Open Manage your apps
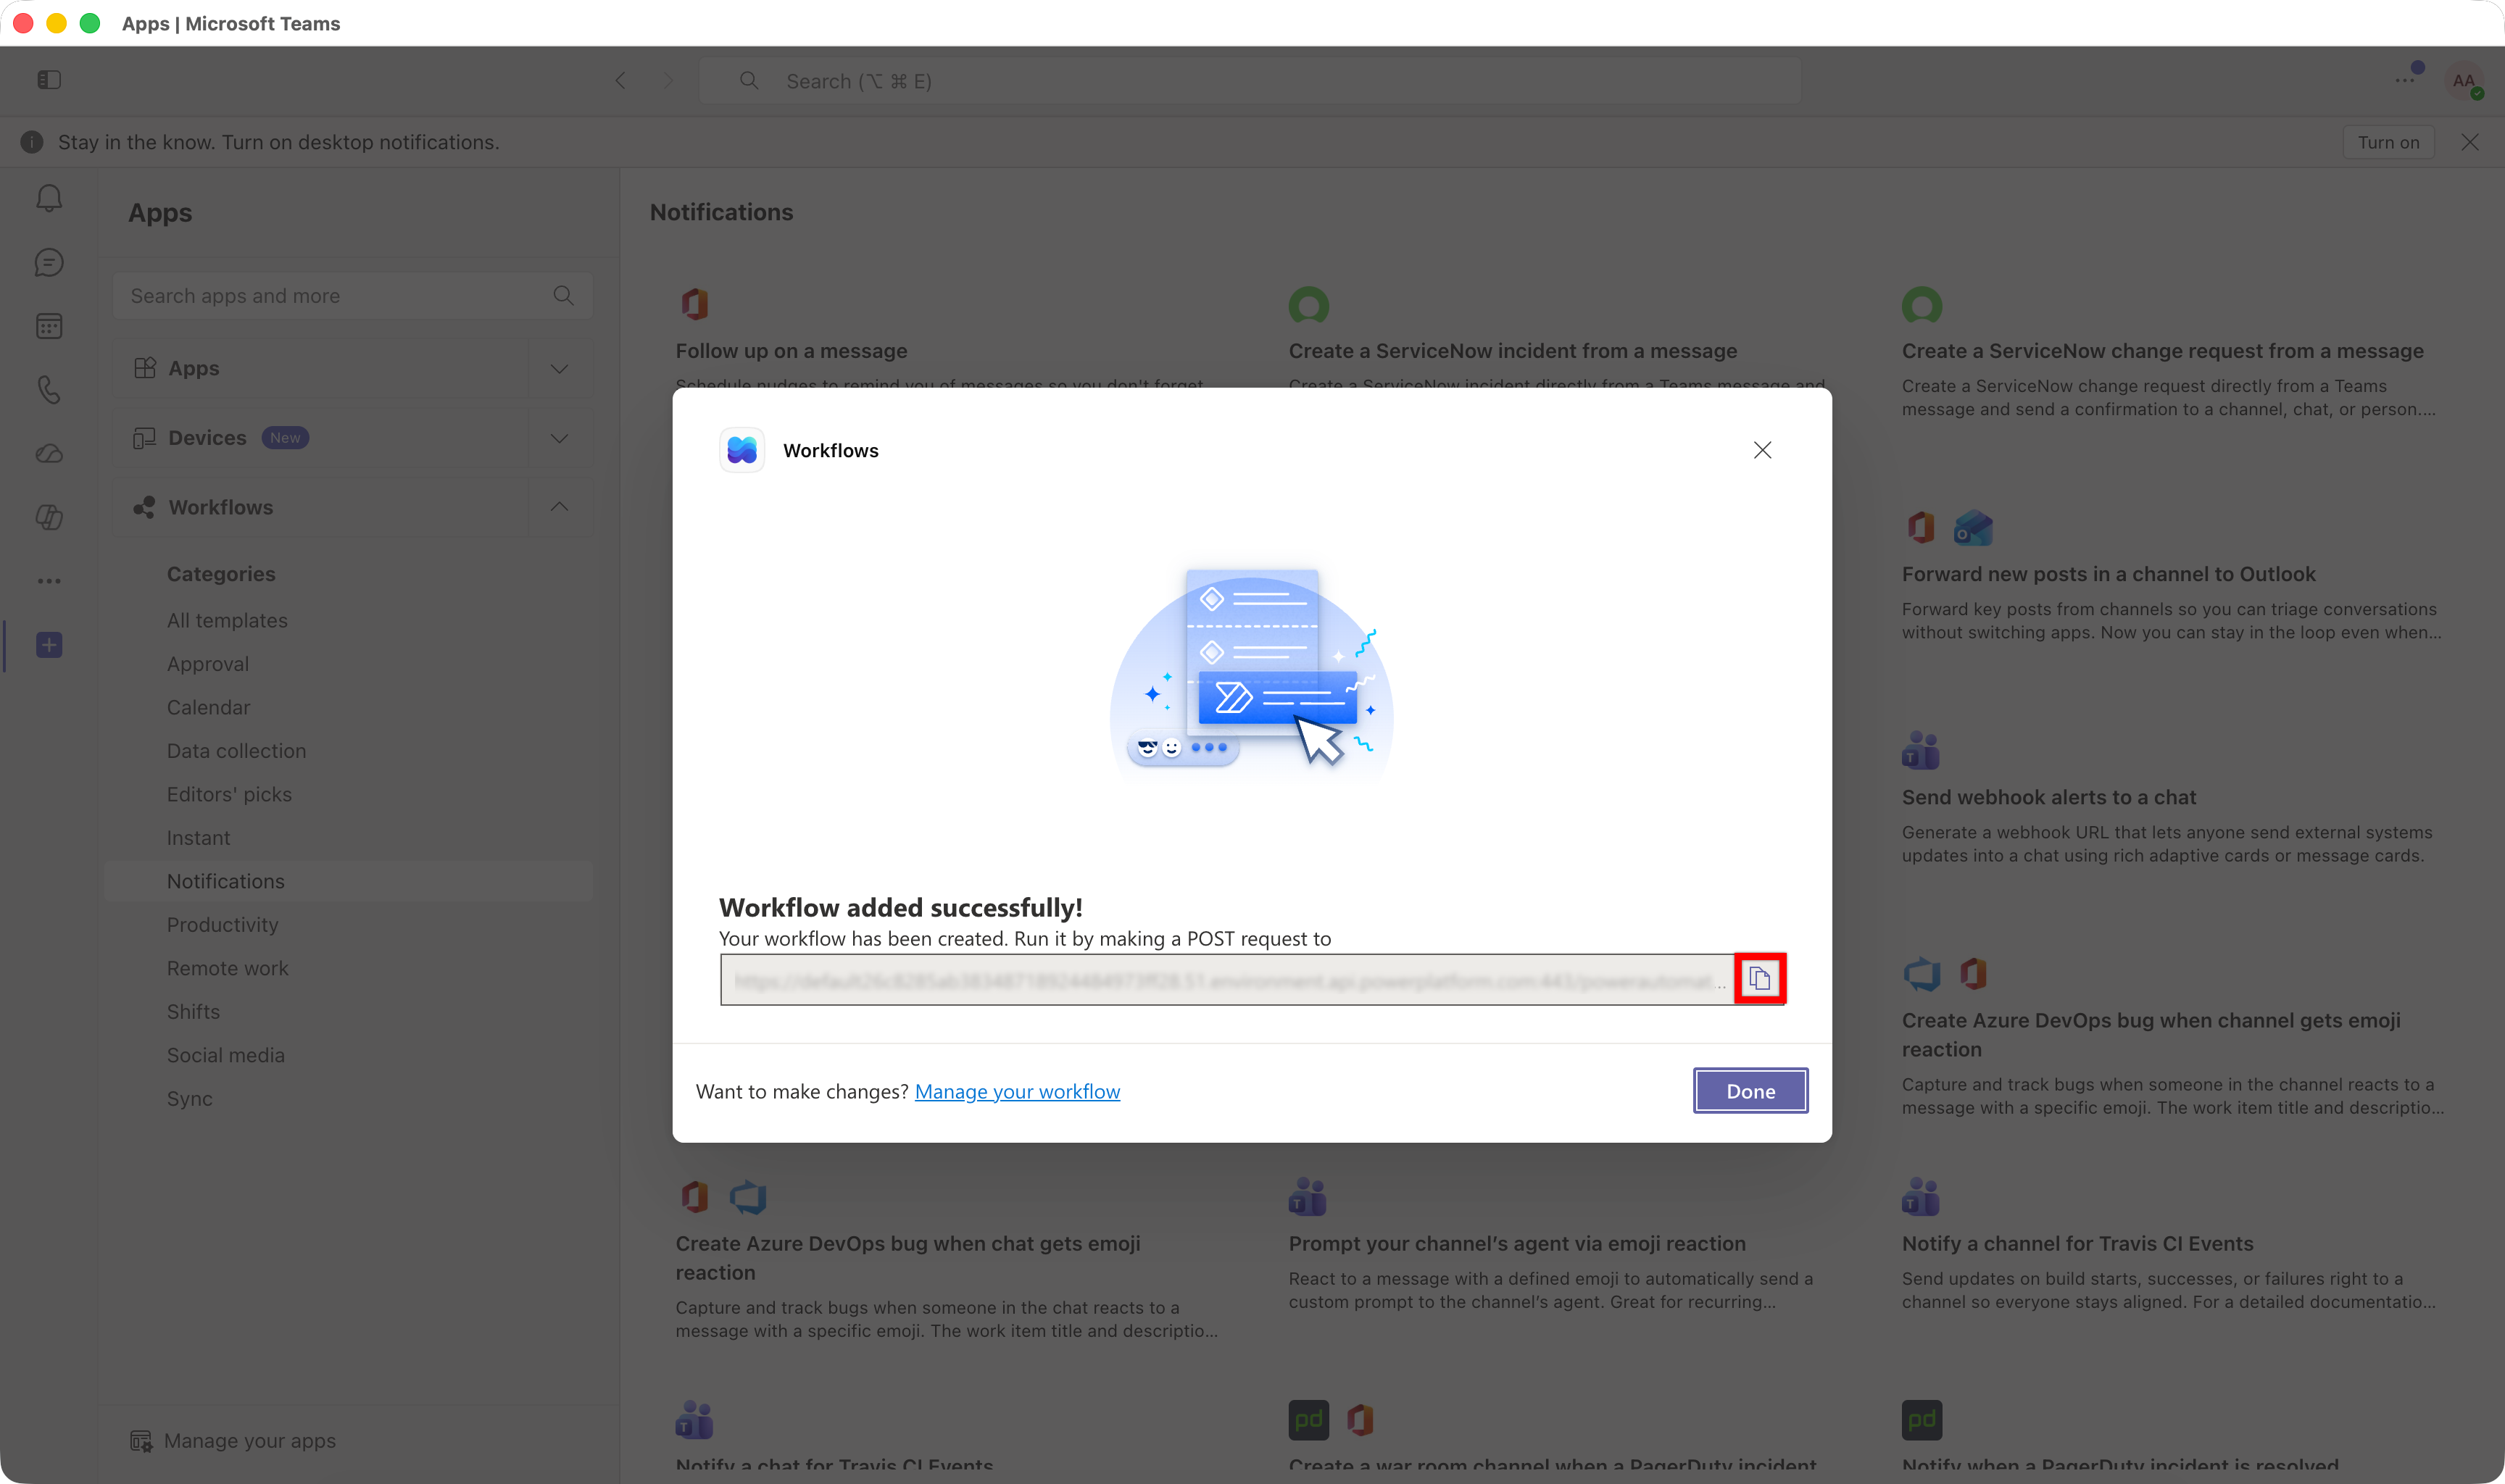Viewport: 2505px width, 1484px height. point(233,1441)
